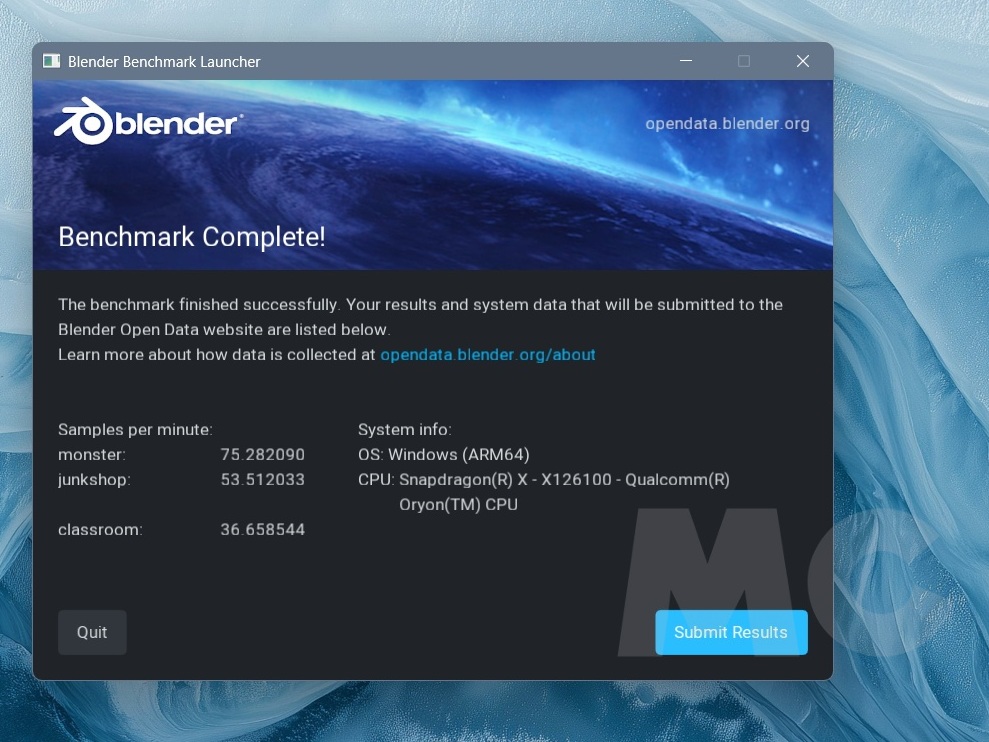Image resolution: width=989 pixels, height=742 pixels.
Task: Click the Blender logo in banner
Action: [x=148, y=121]
